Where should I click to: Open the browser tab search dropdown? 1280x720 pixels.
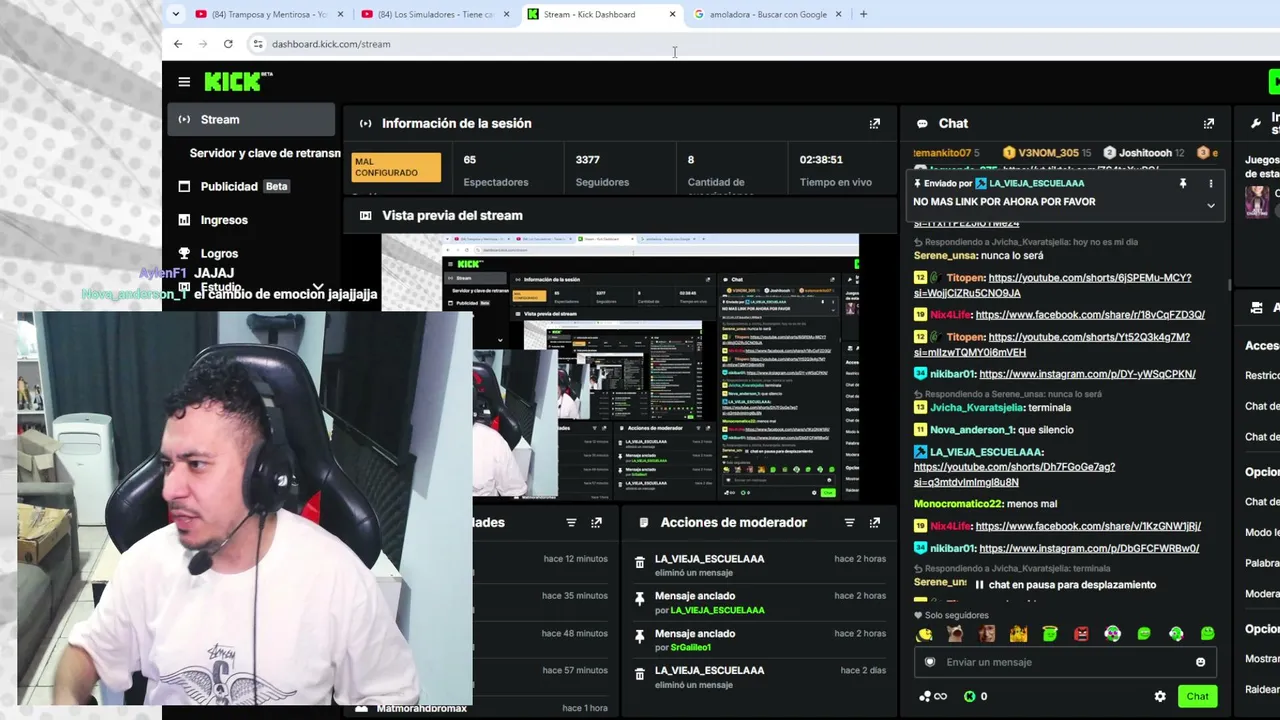coord(176,14)
